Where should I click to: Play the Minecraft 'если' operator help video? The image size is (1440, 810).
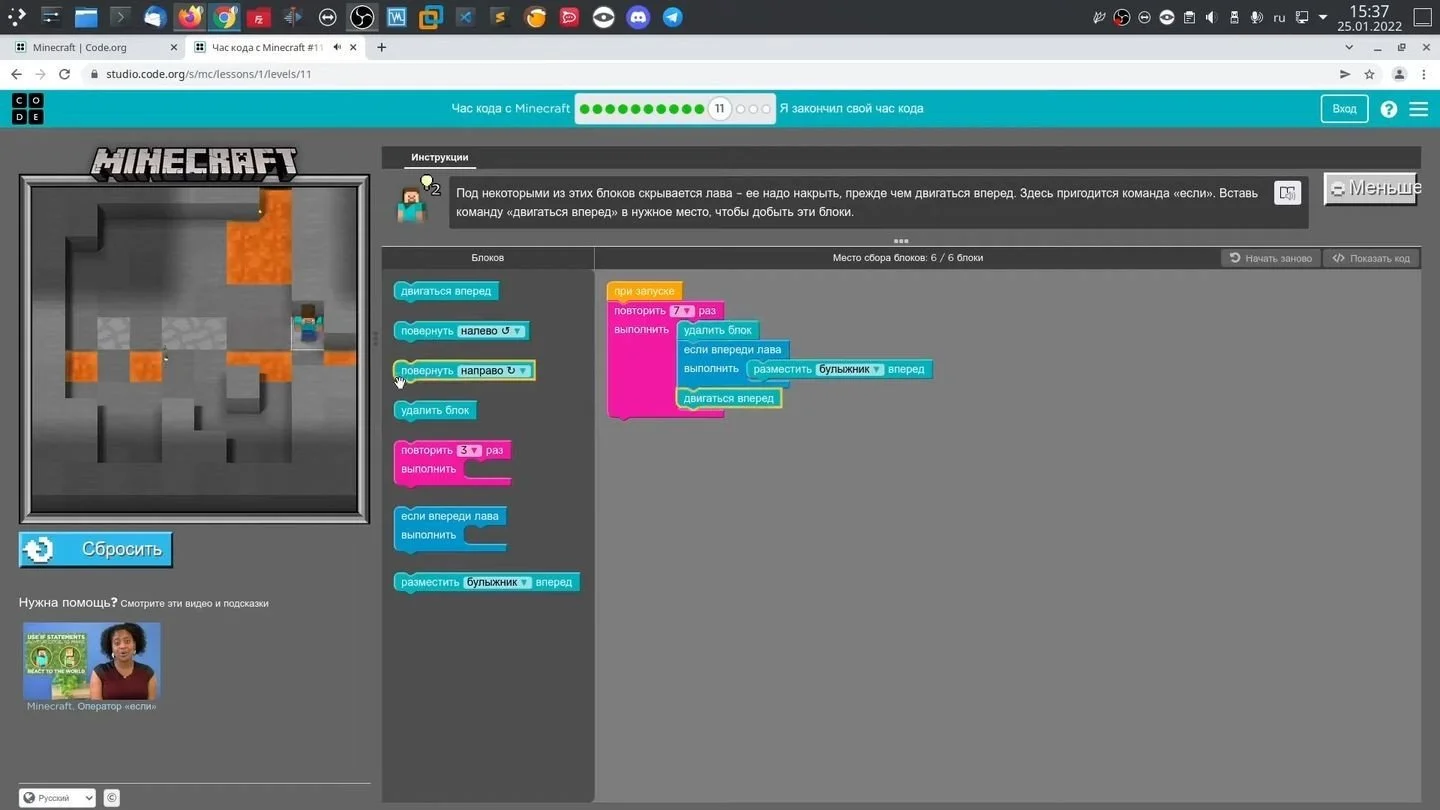pos(91,661)
